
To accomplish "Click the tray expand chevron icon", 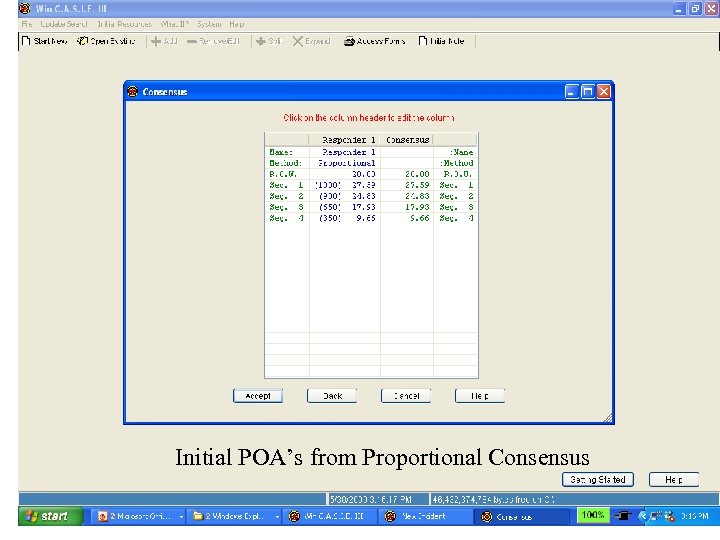I will [642, 516].
